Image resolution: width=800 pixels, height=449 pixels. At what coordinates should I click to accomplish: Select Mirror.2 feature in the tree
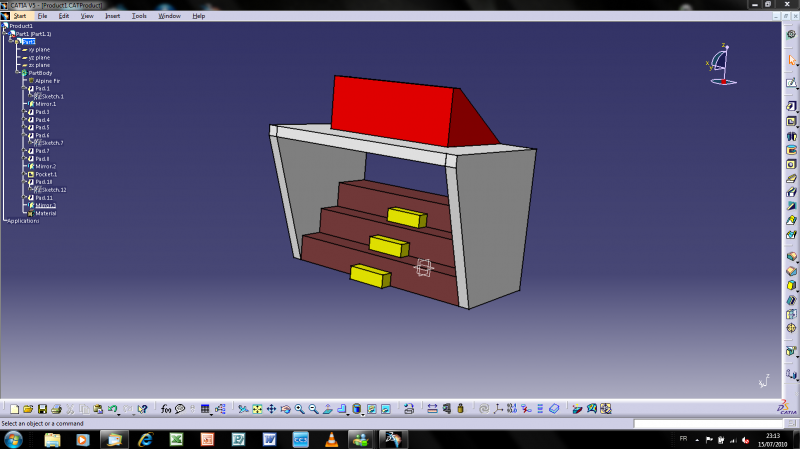point(46,166)
